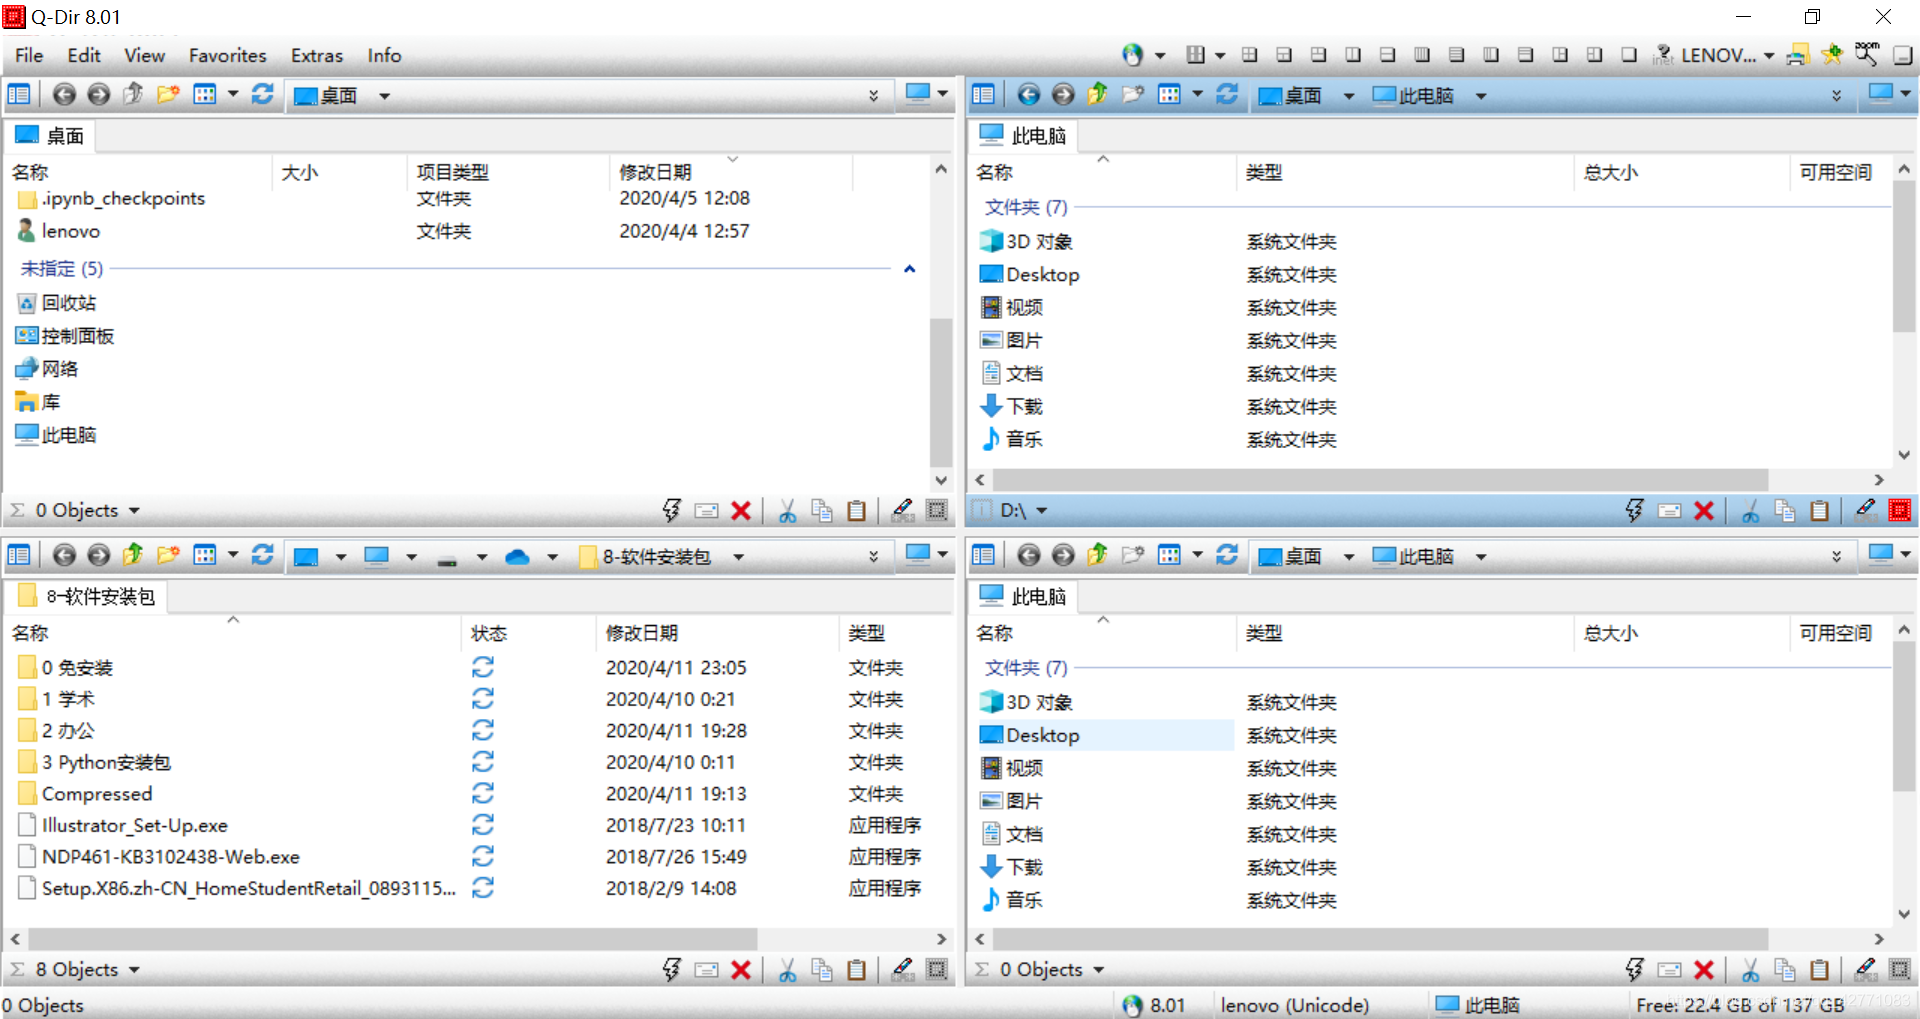Click the globe mouse icon in main toolbar
This screenshot has height=1019, width=1920.
click(x=1132, y=55)
